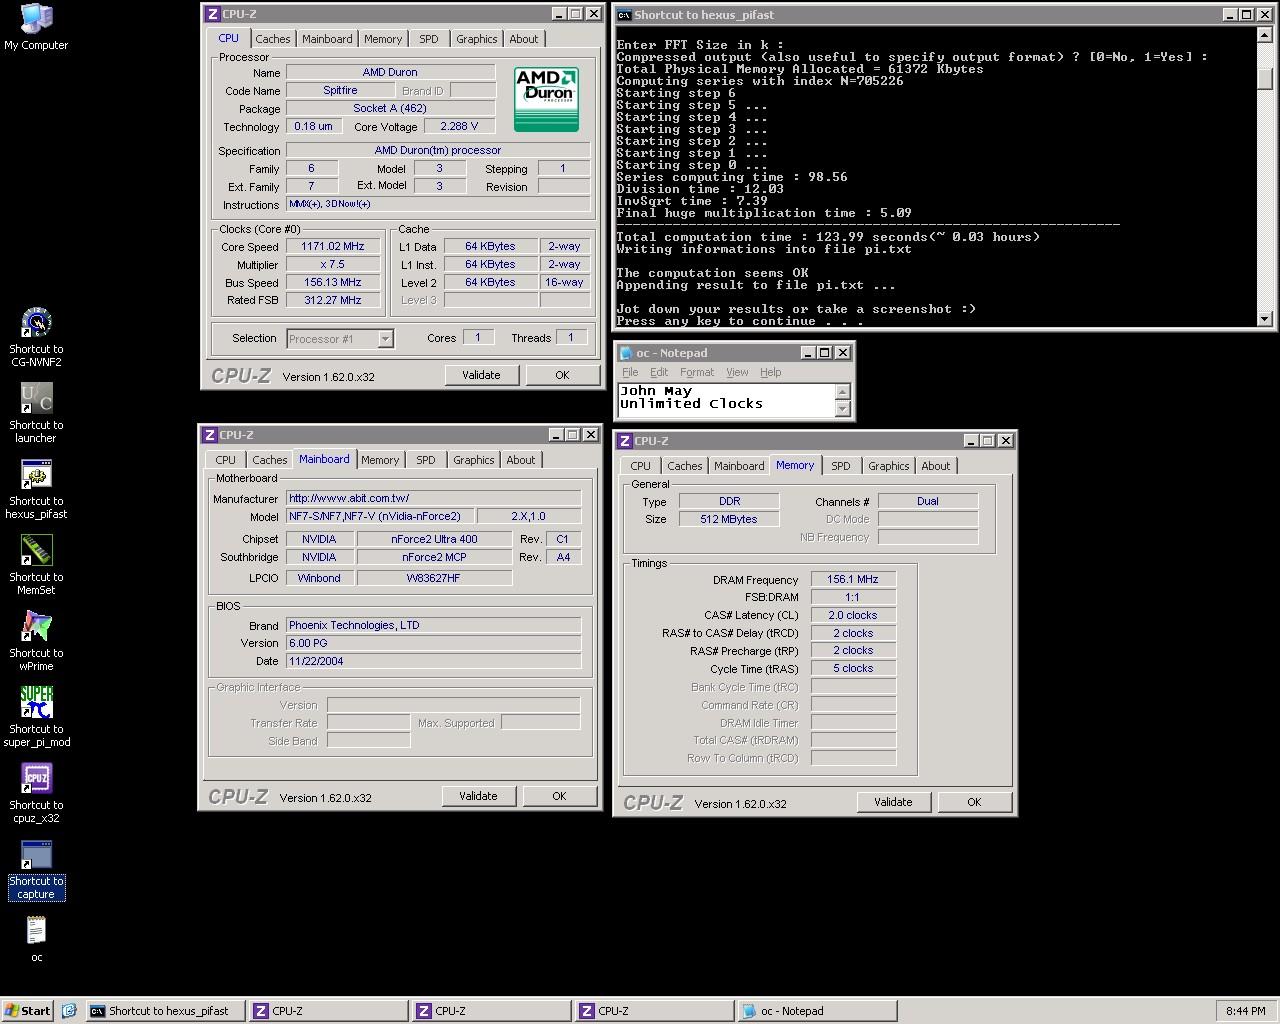Click OK in the Mainboard CPU-Z window
Image resolution: width=1280 pixels, height=1024 pixels.
click(559, 796)
